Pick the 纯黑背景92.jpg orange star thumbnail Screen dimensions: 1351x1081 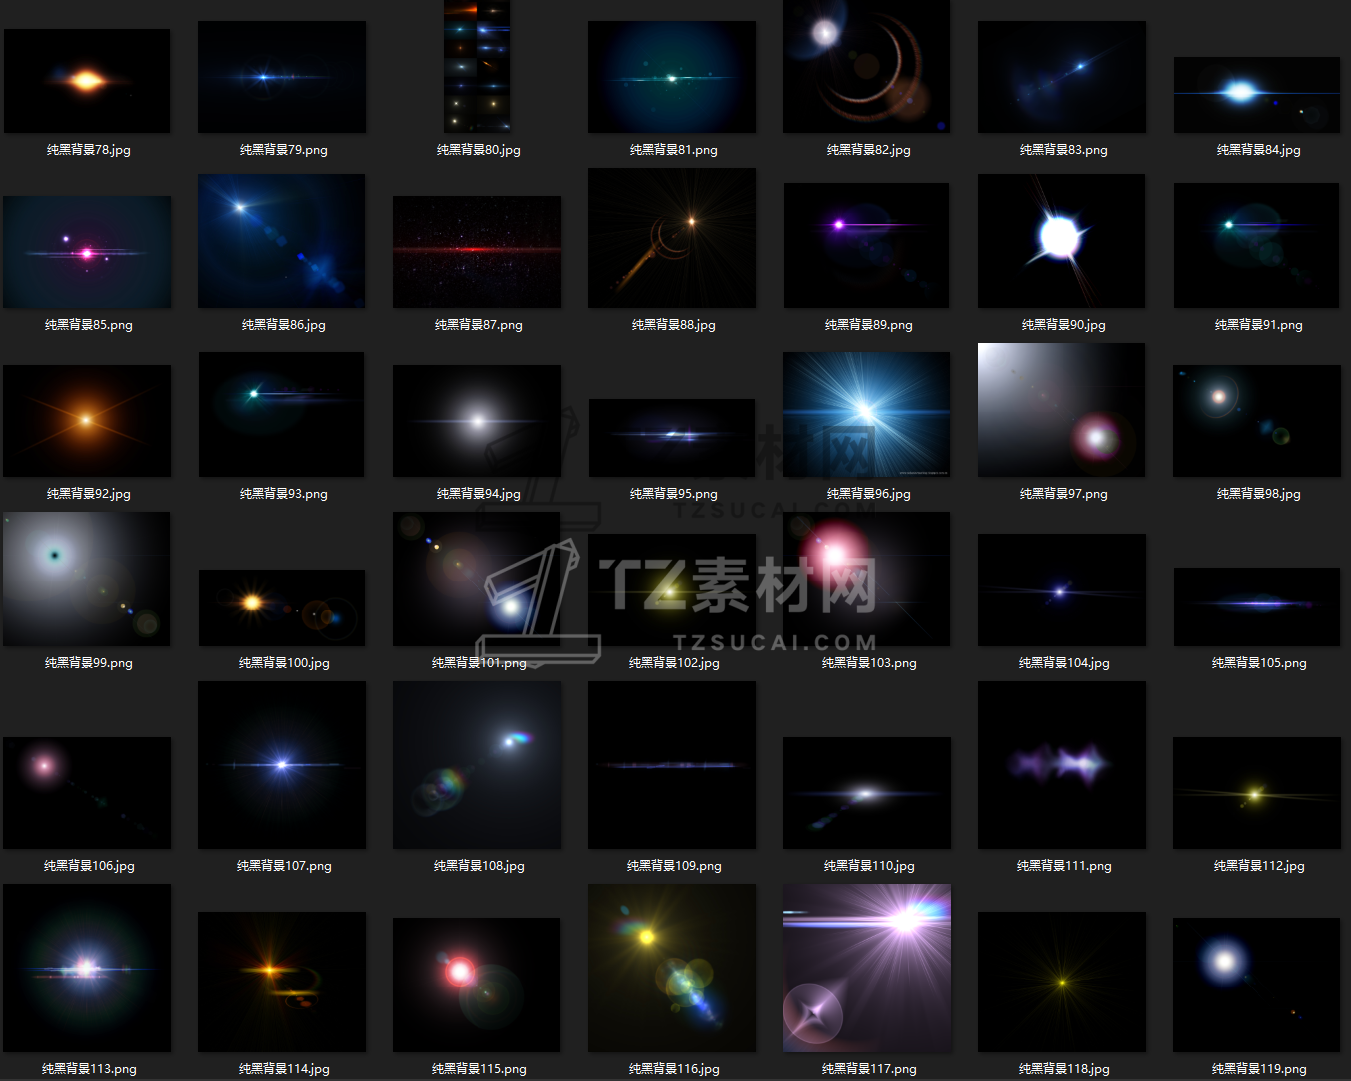(x=87, y=421)
